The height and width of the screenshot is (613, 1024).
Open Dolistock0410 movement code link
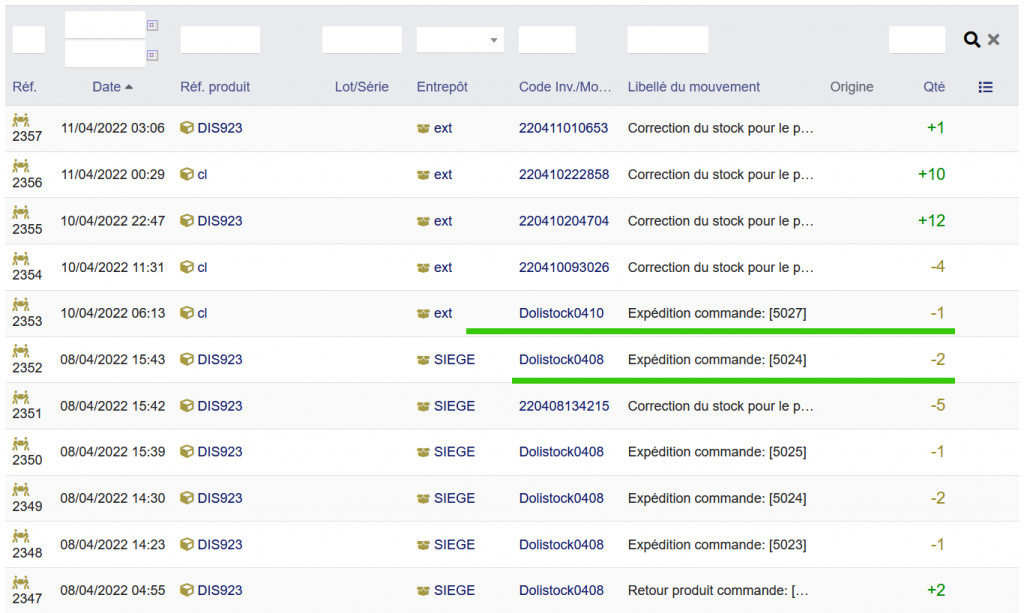click(x=561, y=313)
